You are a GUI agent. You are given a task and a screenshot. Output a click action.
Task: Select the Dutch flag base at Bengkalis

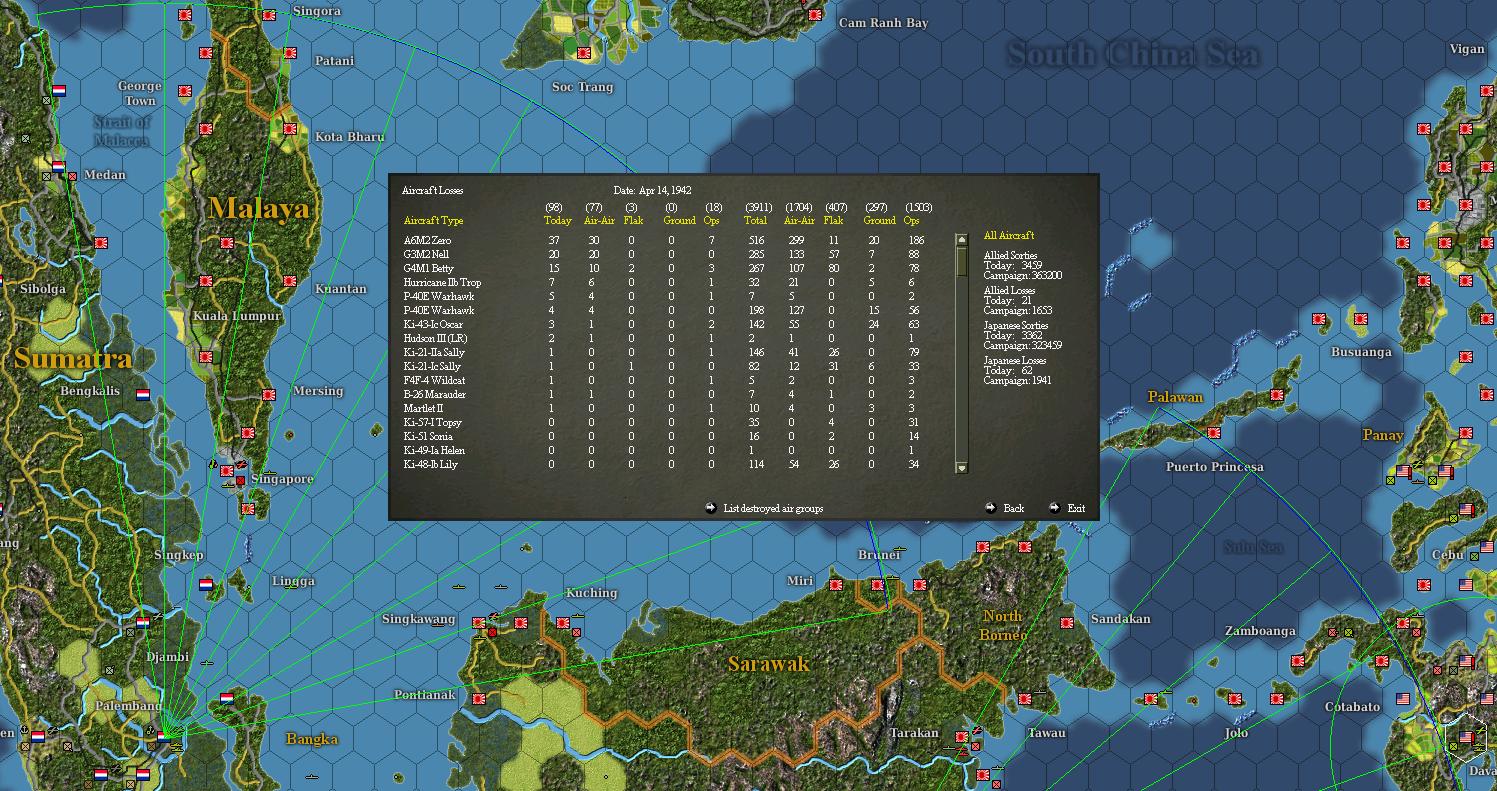tap(143, 395)
